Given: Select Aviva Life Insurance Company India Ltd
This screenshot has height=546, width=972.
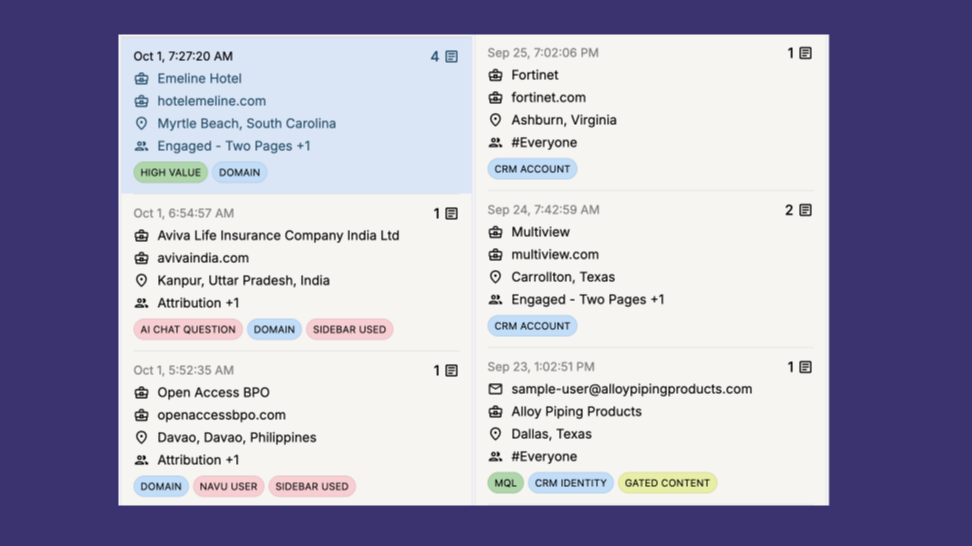Looking at the screenshot, I should [278, 236].
